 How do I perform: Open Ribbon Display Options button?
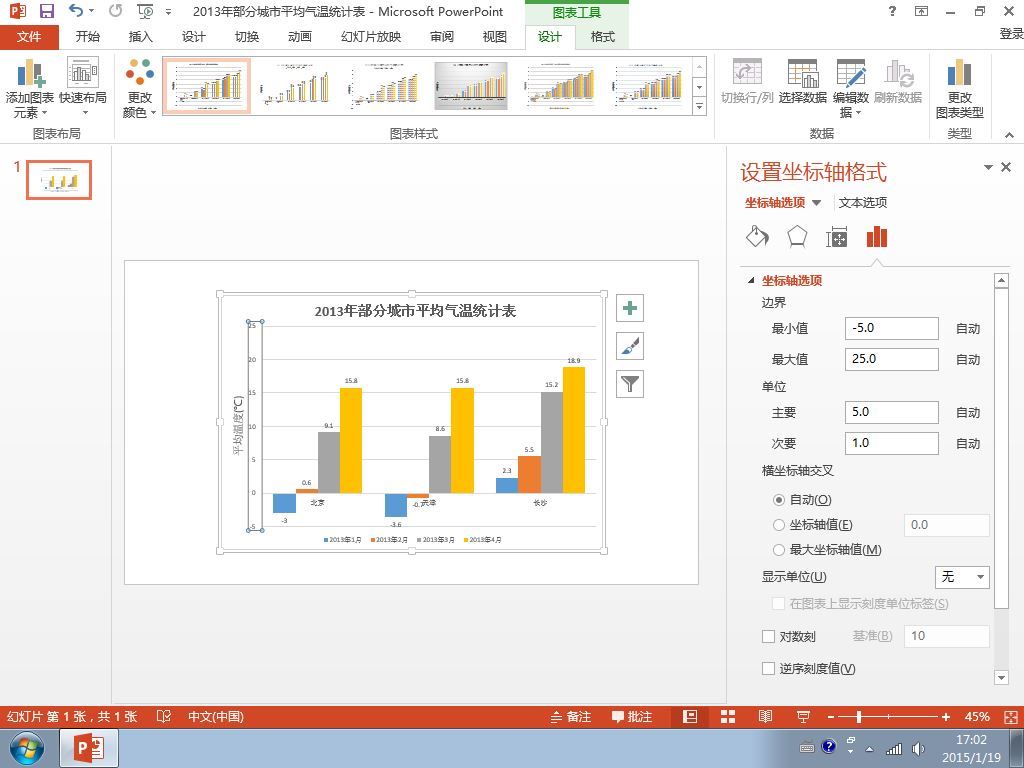[921, 11]
